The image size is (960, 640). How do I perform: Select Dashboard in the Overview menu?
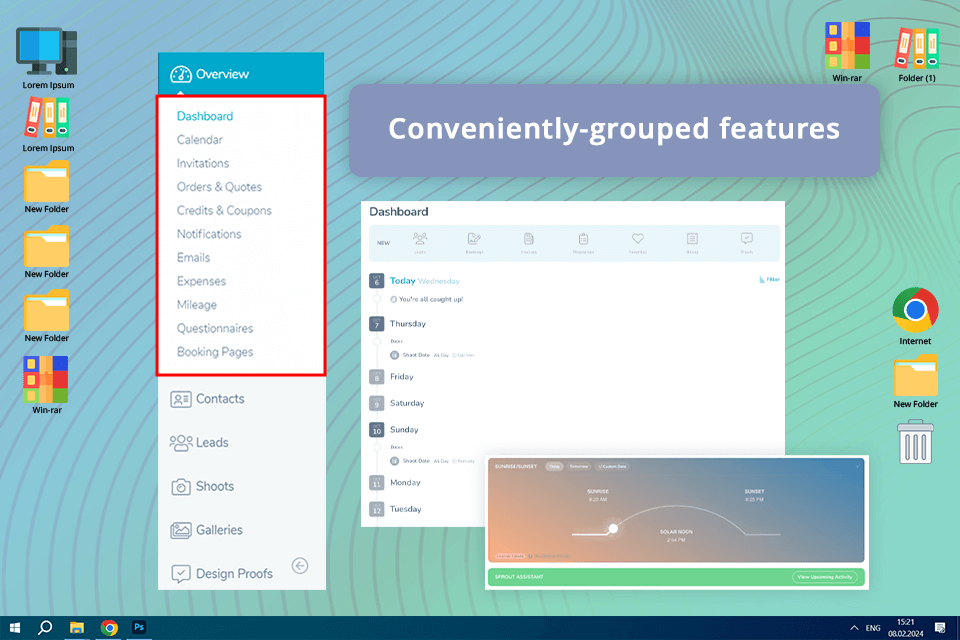pos(204,116)
